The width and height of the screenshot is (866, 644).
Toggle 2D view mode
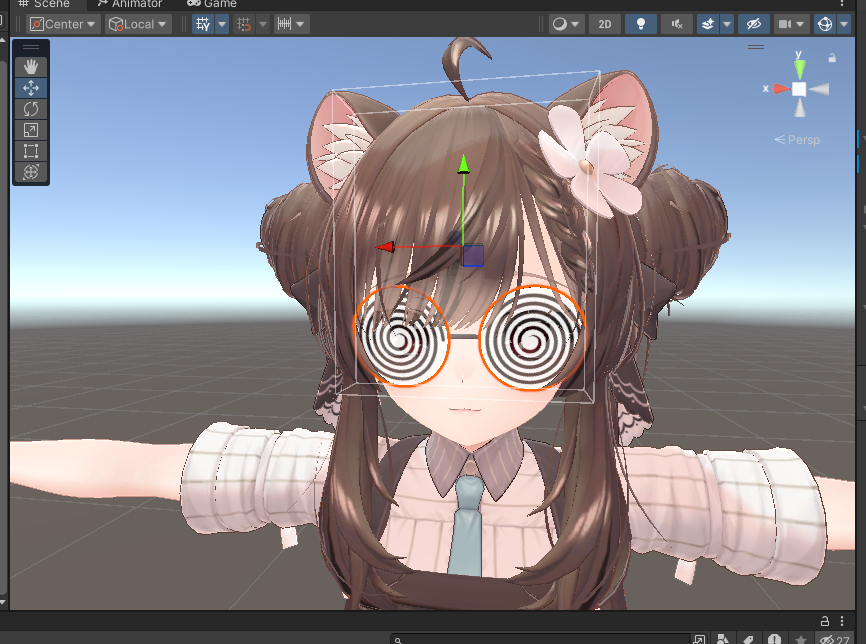(605, 24)
